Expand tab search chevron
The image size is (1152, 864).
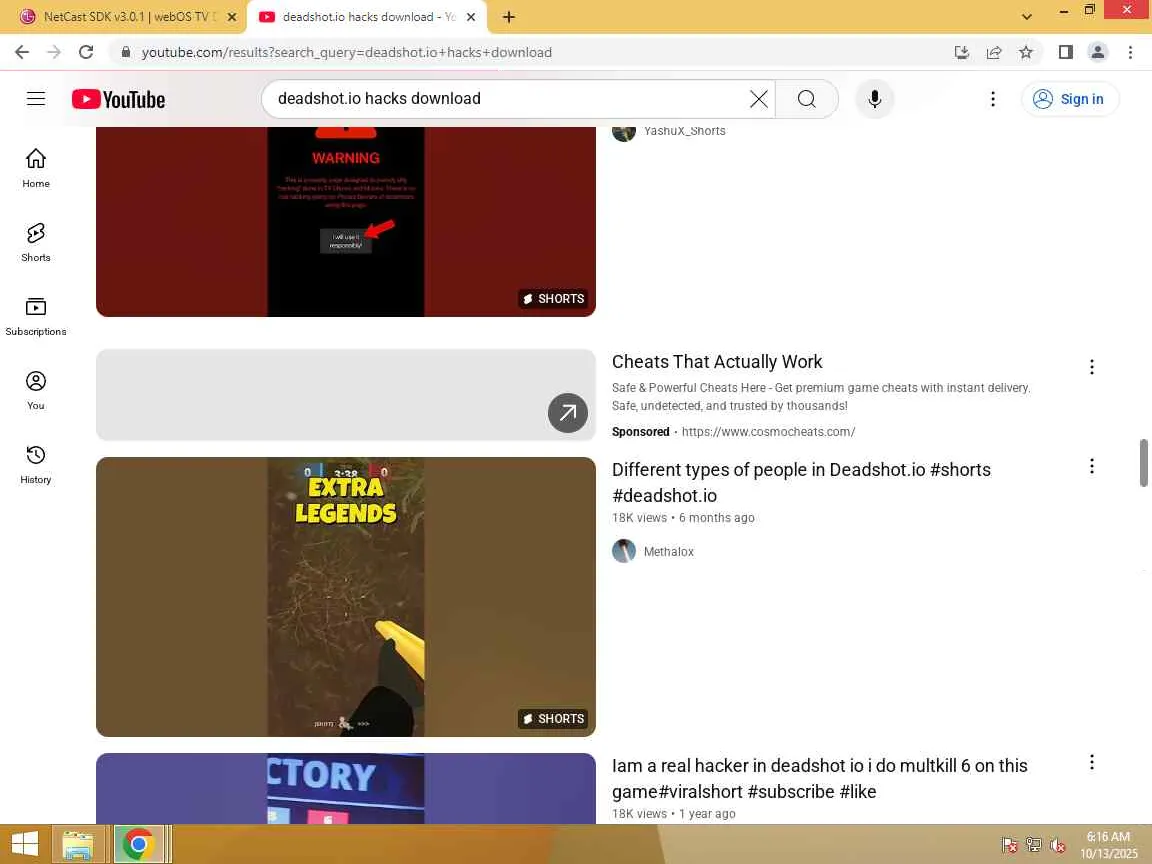[1026, 17]
